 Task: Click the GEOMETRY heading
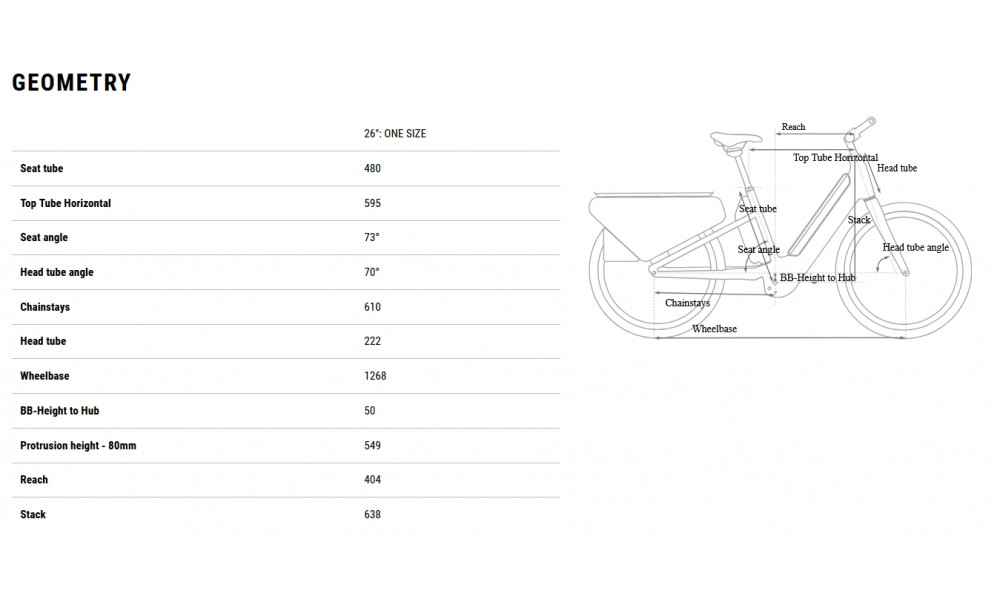coord(71,83)
